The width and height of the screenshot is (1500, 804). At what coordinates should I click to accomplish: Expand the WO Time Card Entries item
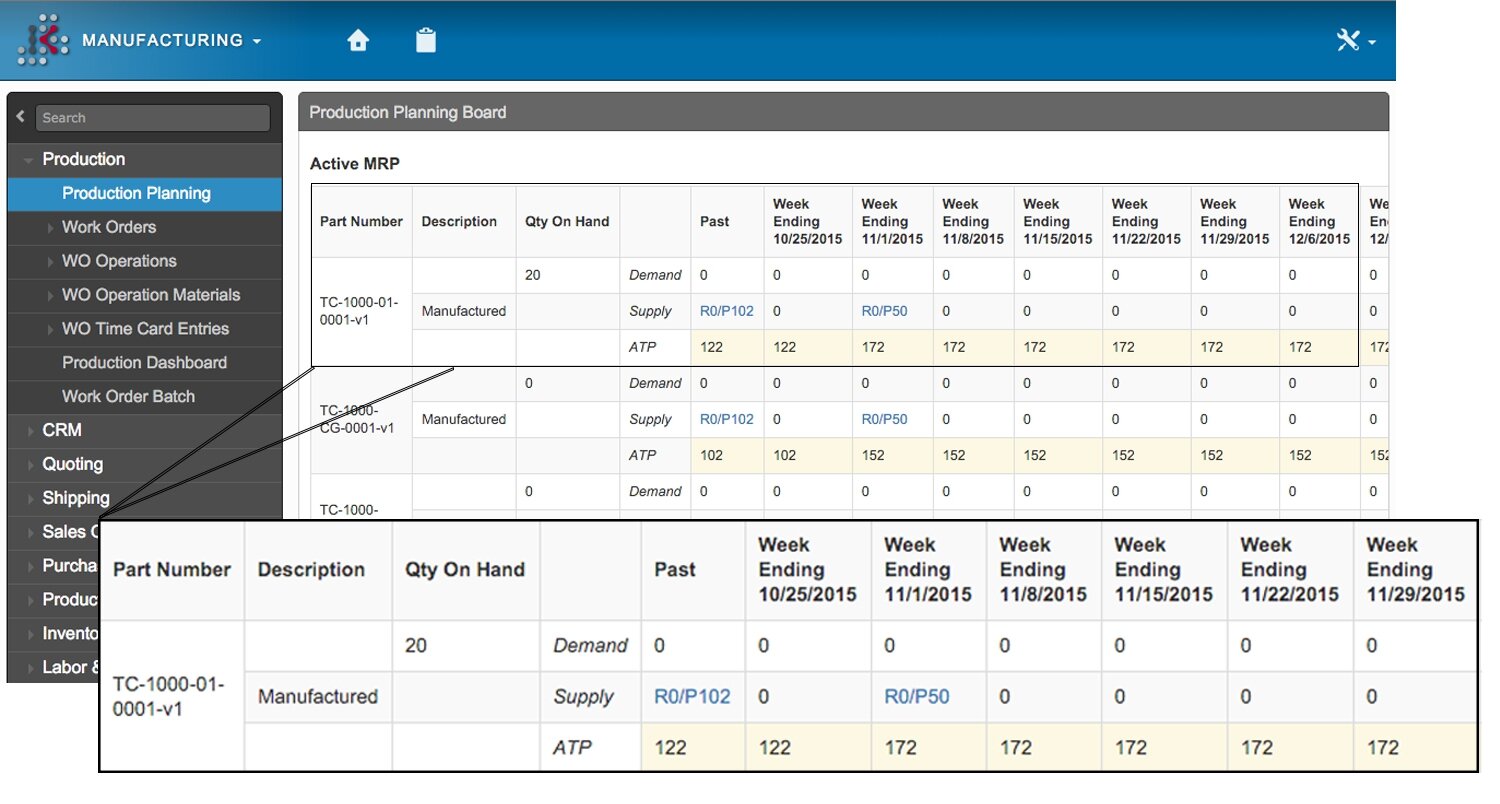(145, 329)
